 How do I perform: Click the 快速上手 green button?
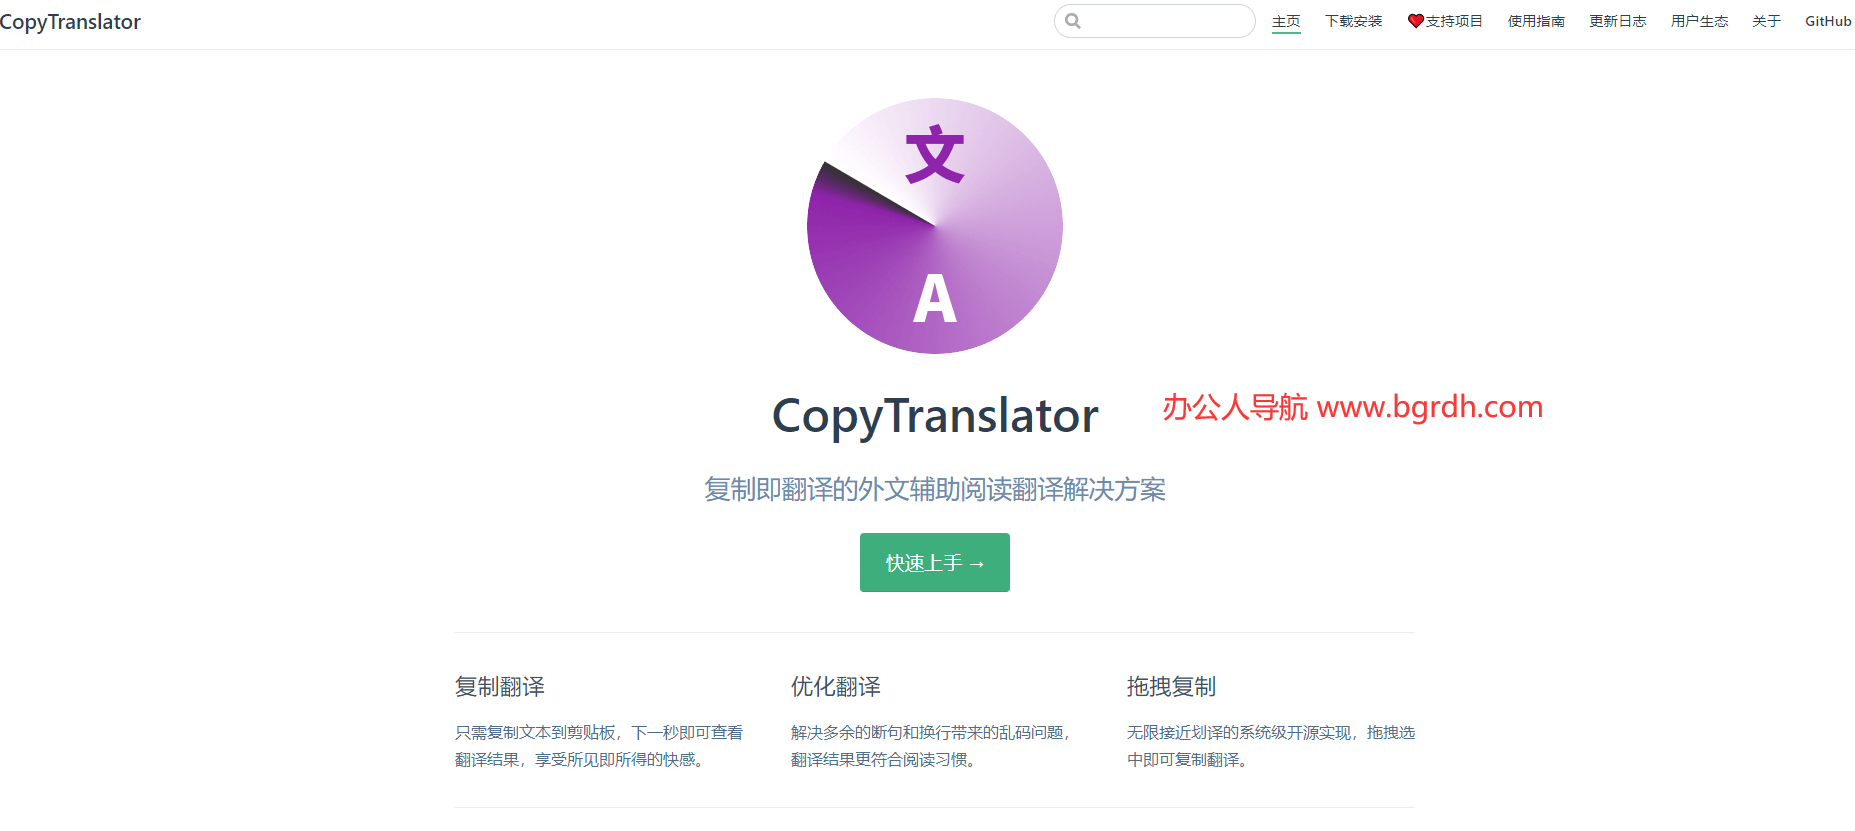935,563
